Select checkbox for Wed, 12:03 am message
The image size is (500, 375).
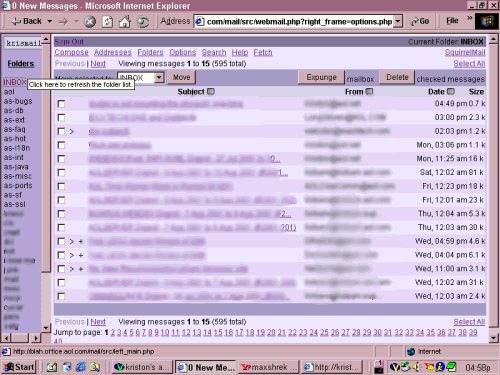[x=61, y=296]
